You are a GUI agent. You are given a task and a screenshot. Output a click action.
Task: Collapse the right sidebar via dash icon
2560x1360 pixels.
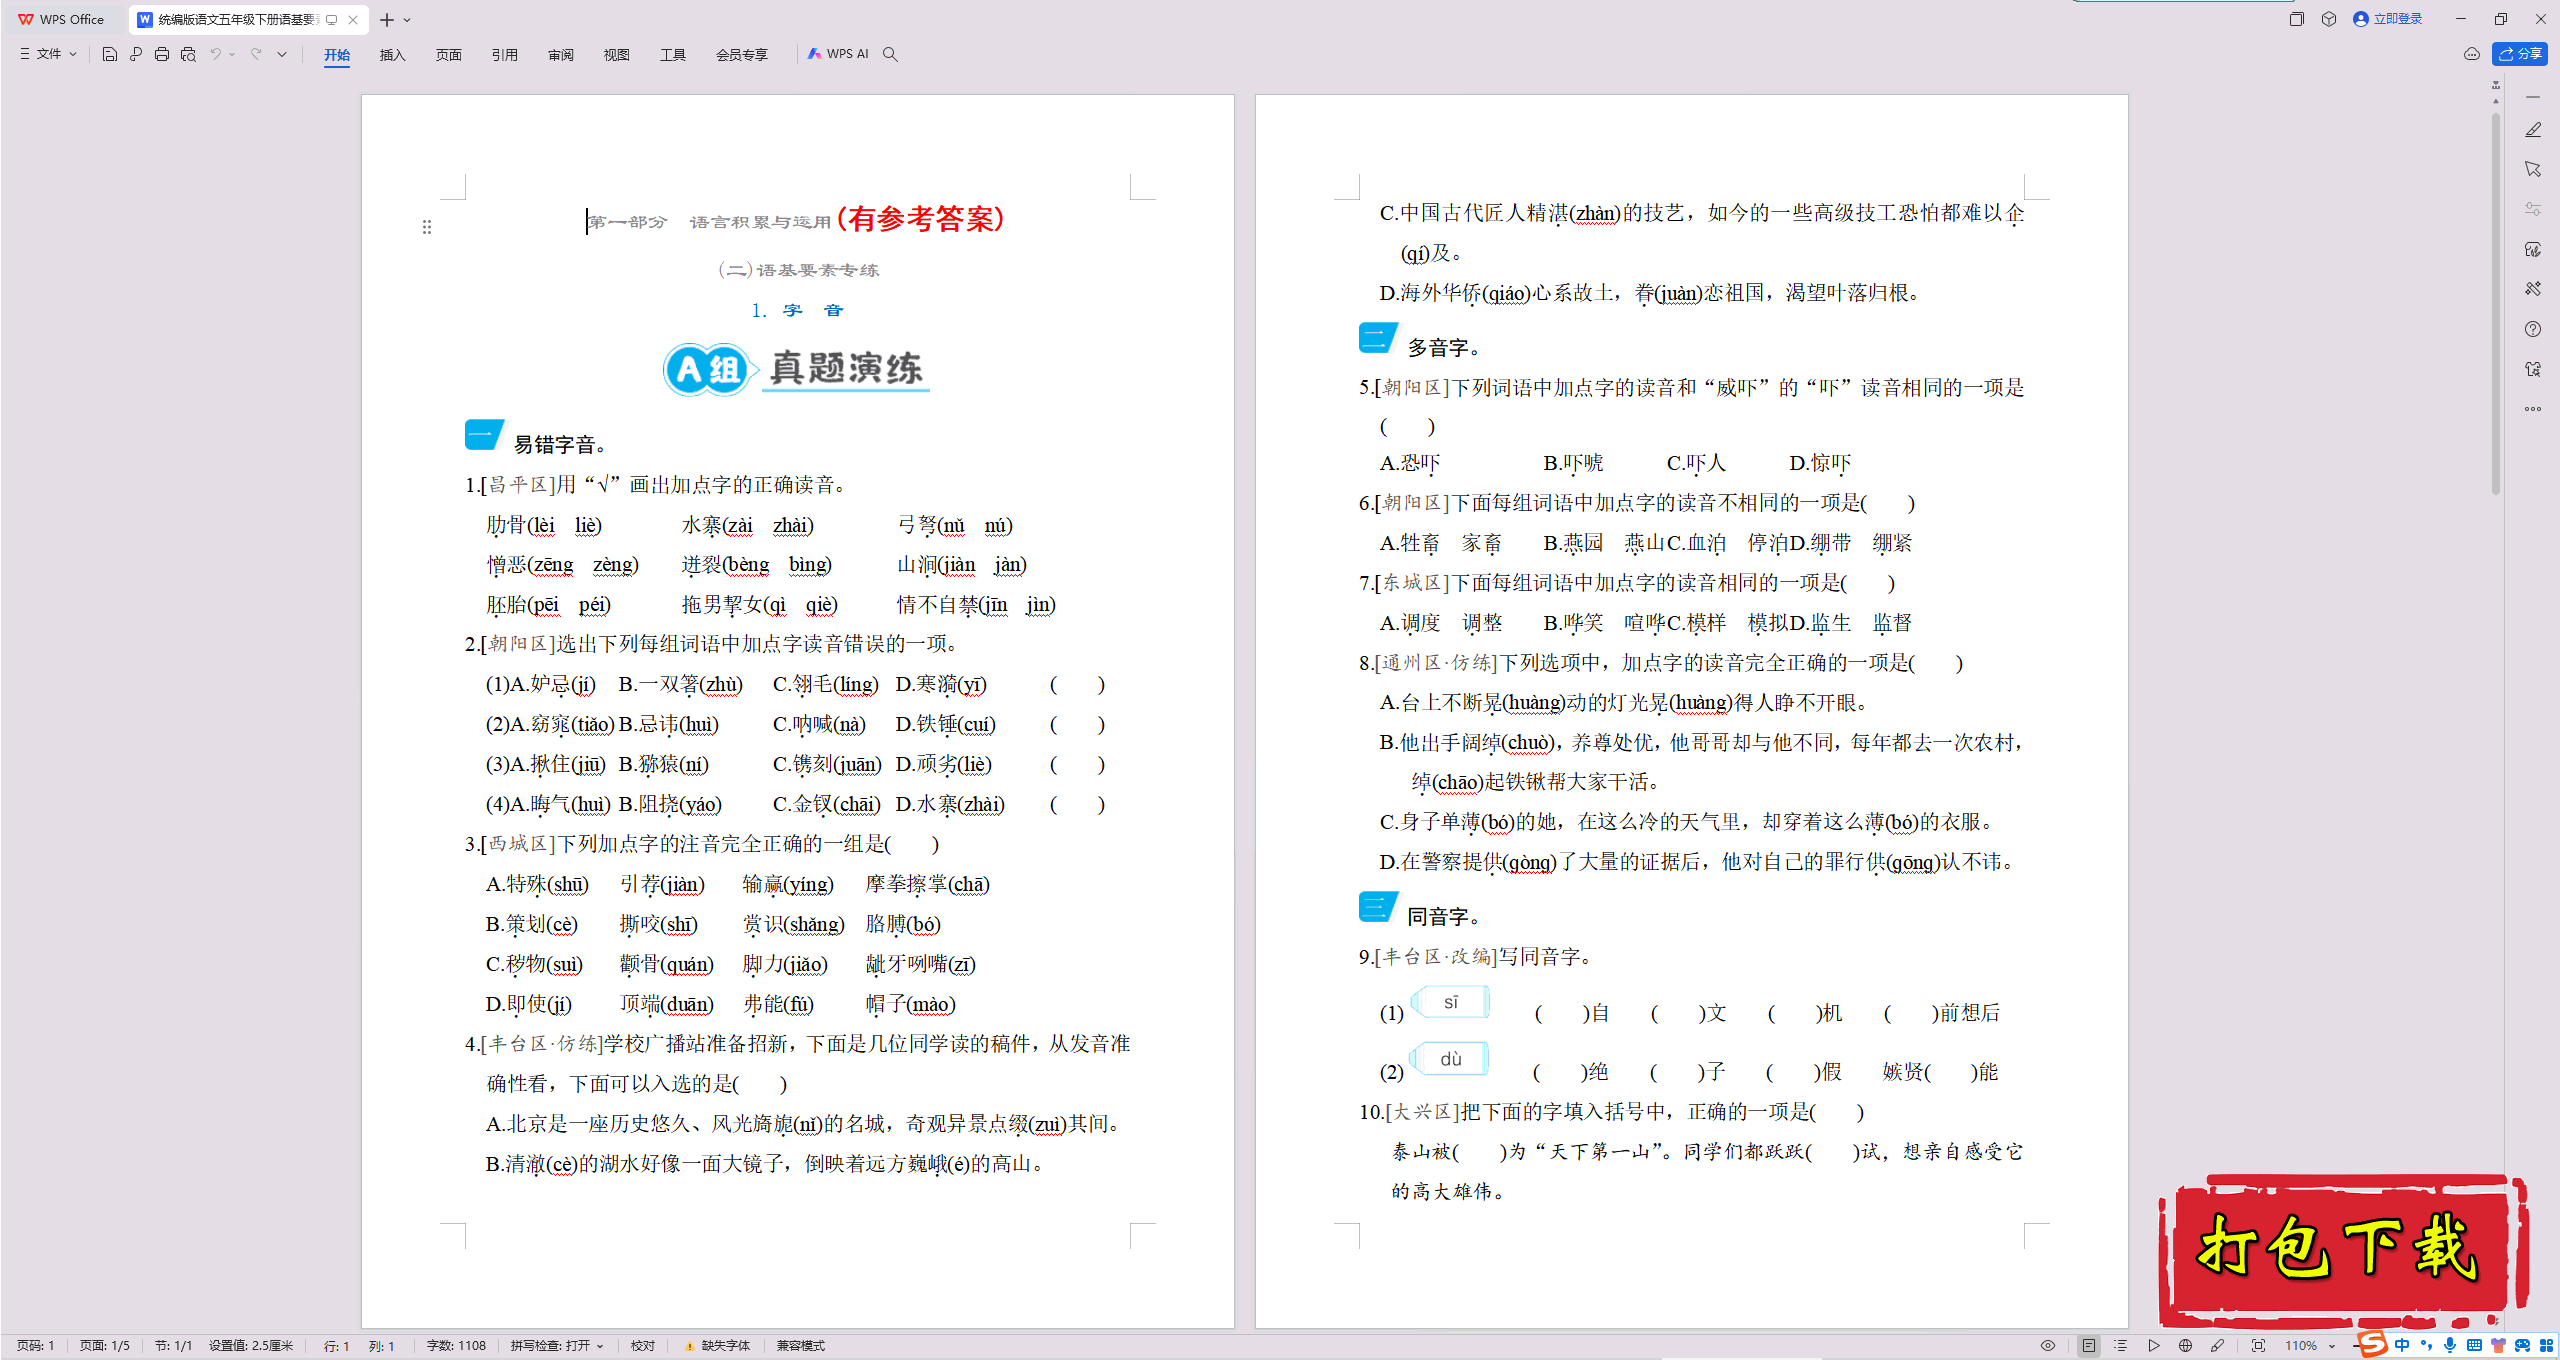(x=2533, y=97)
